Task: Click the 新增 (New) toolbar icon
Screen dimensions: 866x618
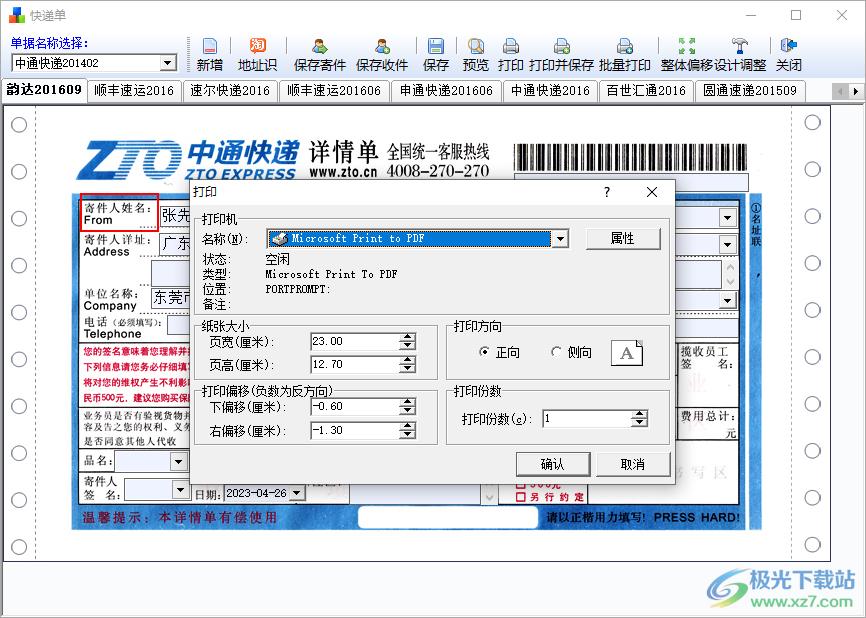Action: click(x=210, y=54)
